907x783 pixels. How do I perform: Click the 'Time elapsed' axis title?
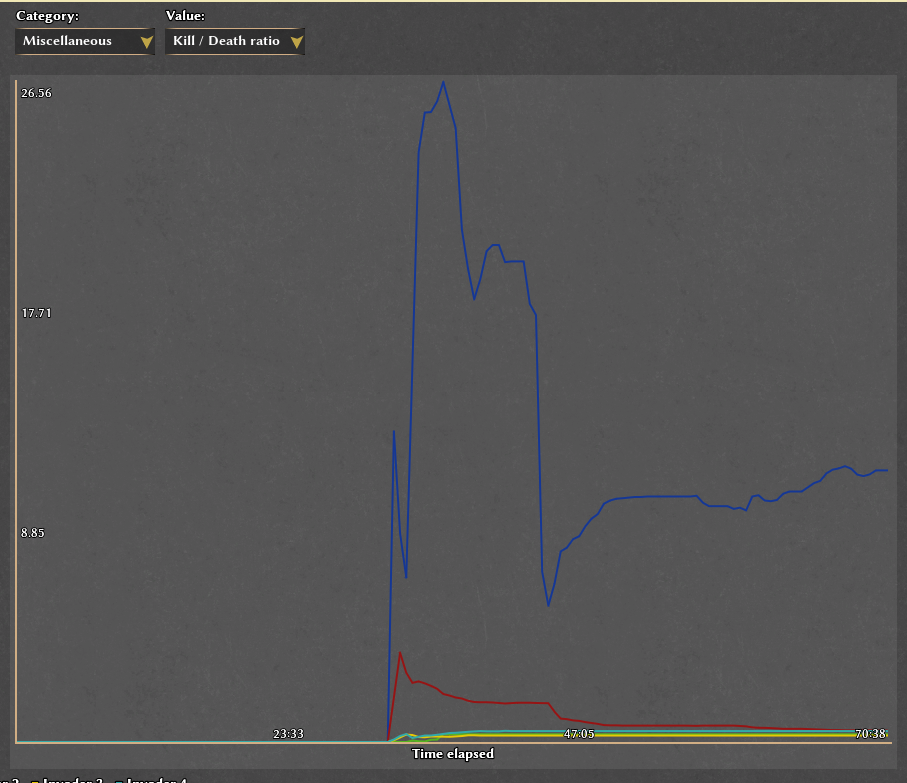(x=452, y=753)
